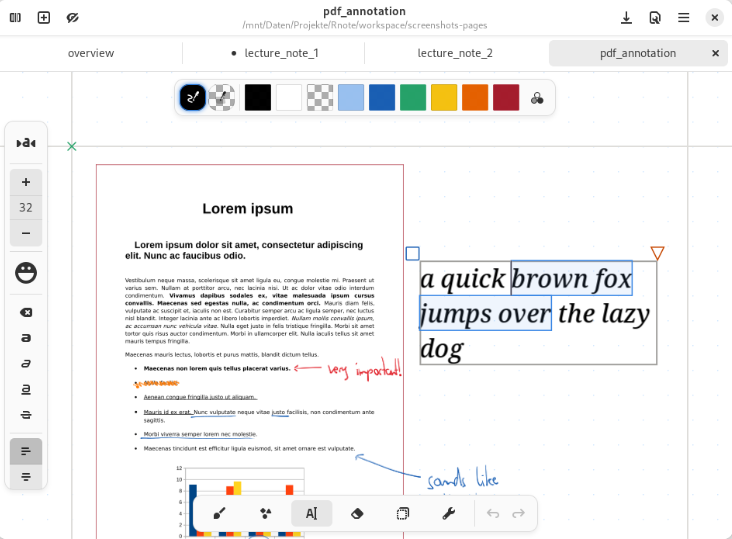
Task: Open a new tab with plus icon
Action: pos(44,18)
